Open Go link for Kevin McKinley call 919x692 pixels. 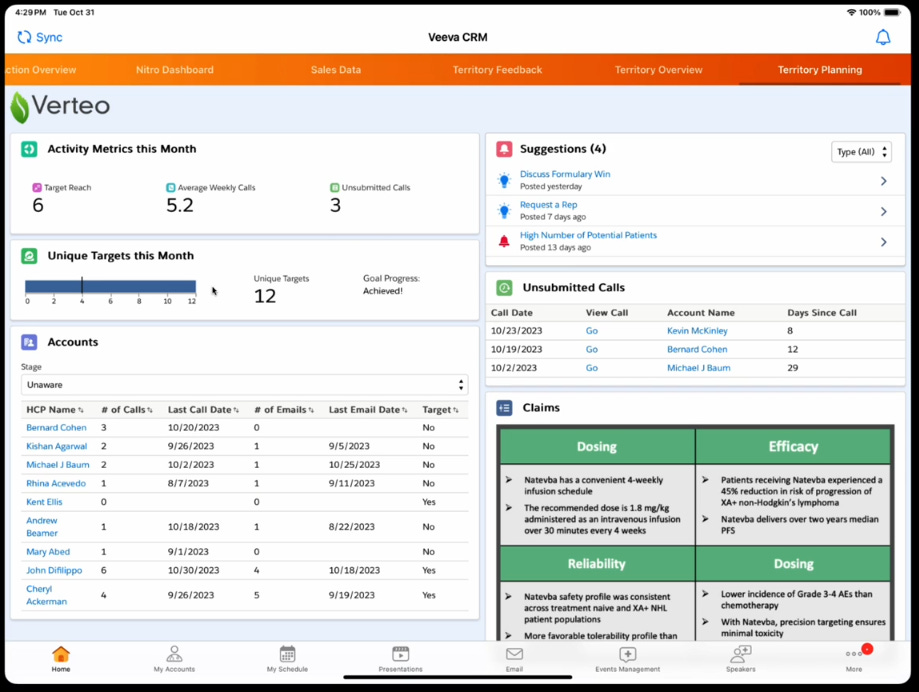click(592, 331)
